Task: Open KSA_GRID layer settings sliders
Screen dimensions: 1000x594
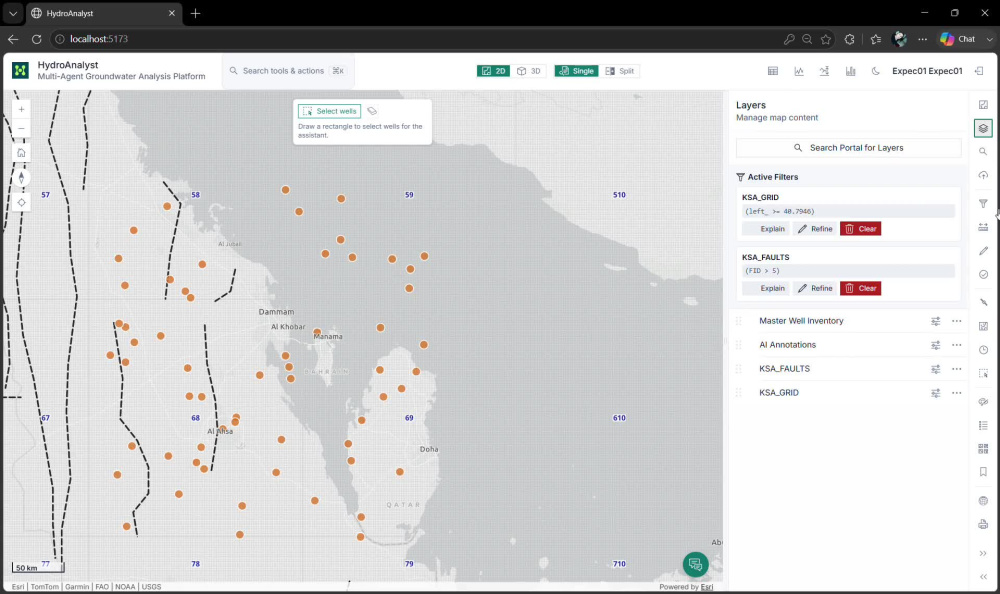Action: (x=935, y=393)
